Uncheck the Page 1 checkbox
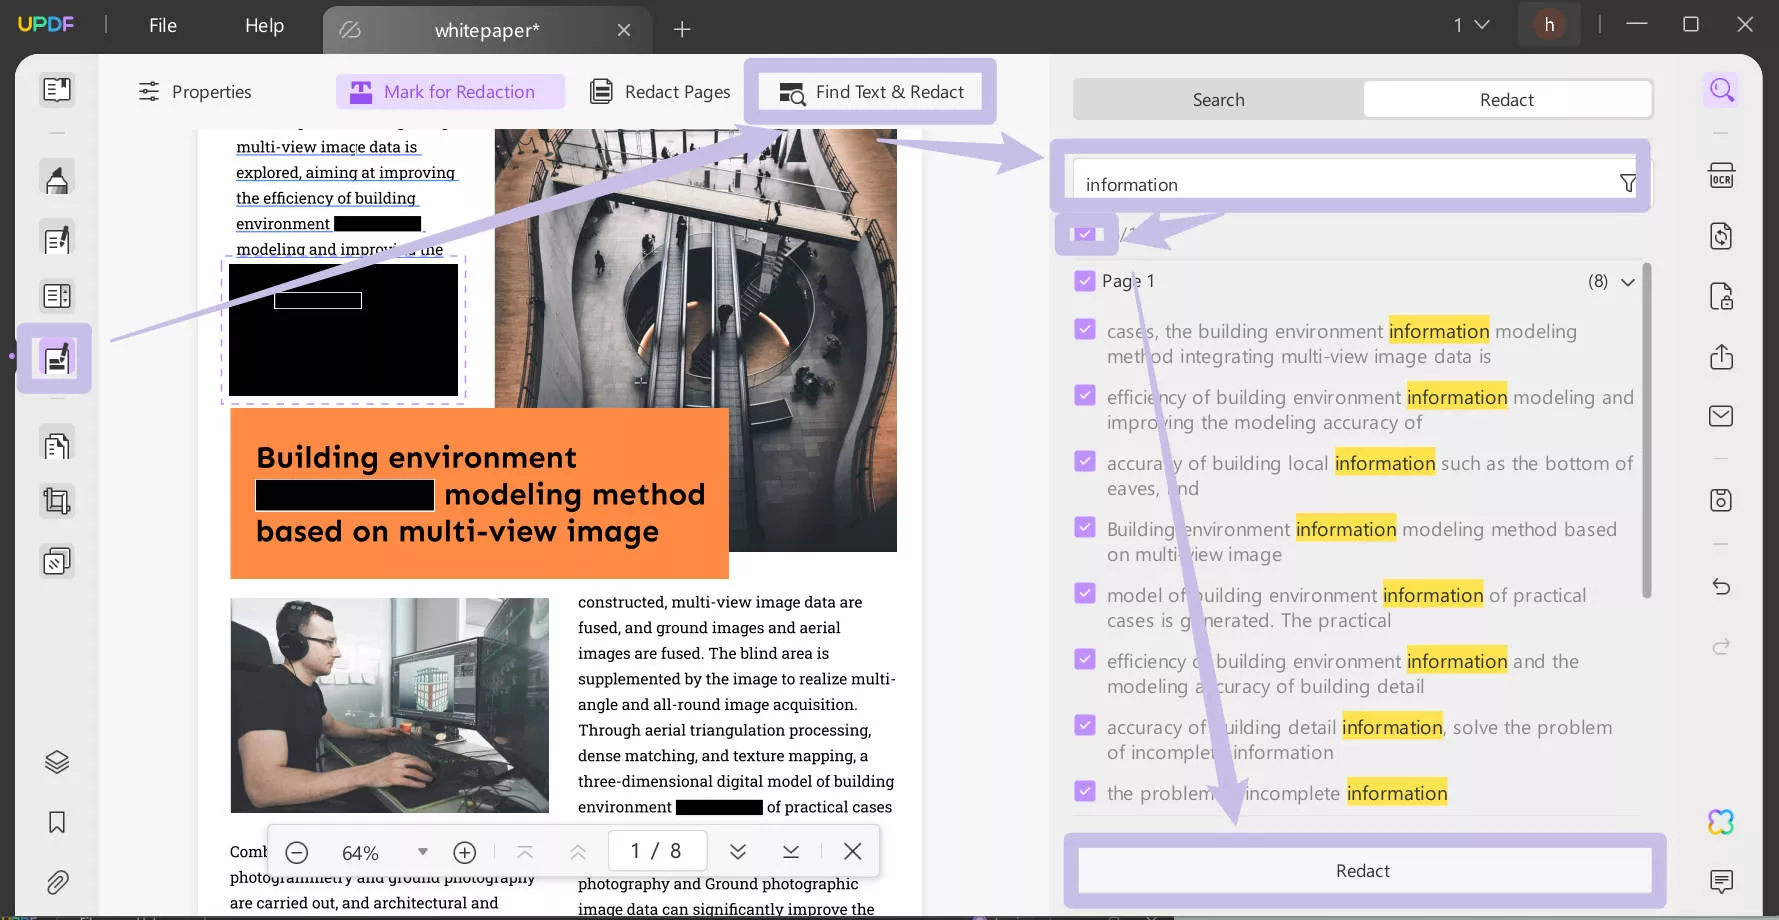 pyautogui.click(x=1085, y=281)
